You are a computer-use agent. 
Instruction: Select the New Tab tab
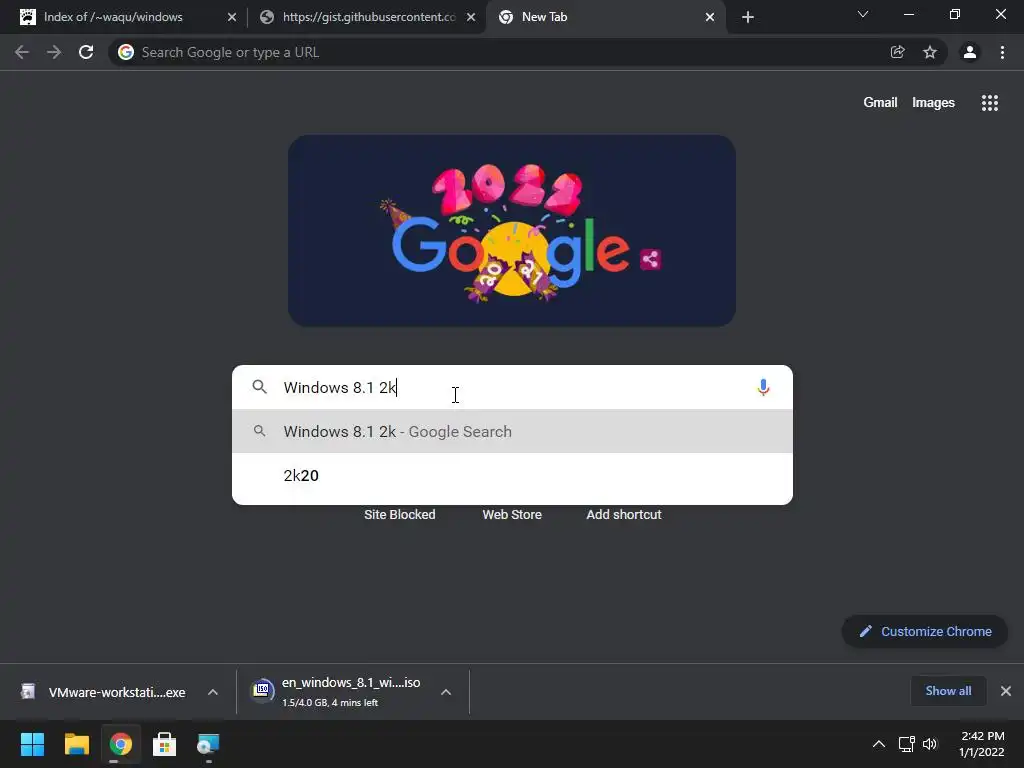coord(605,17)
